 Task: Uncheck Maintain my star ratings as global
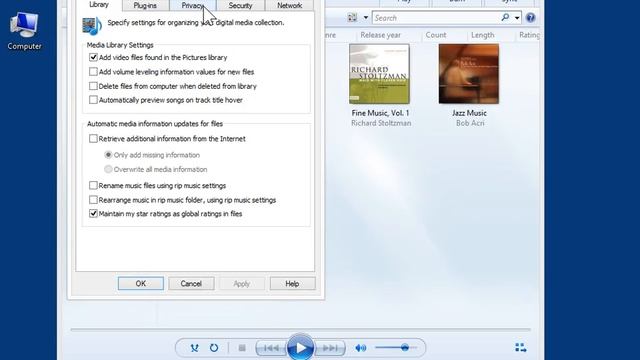pos(93,214)
